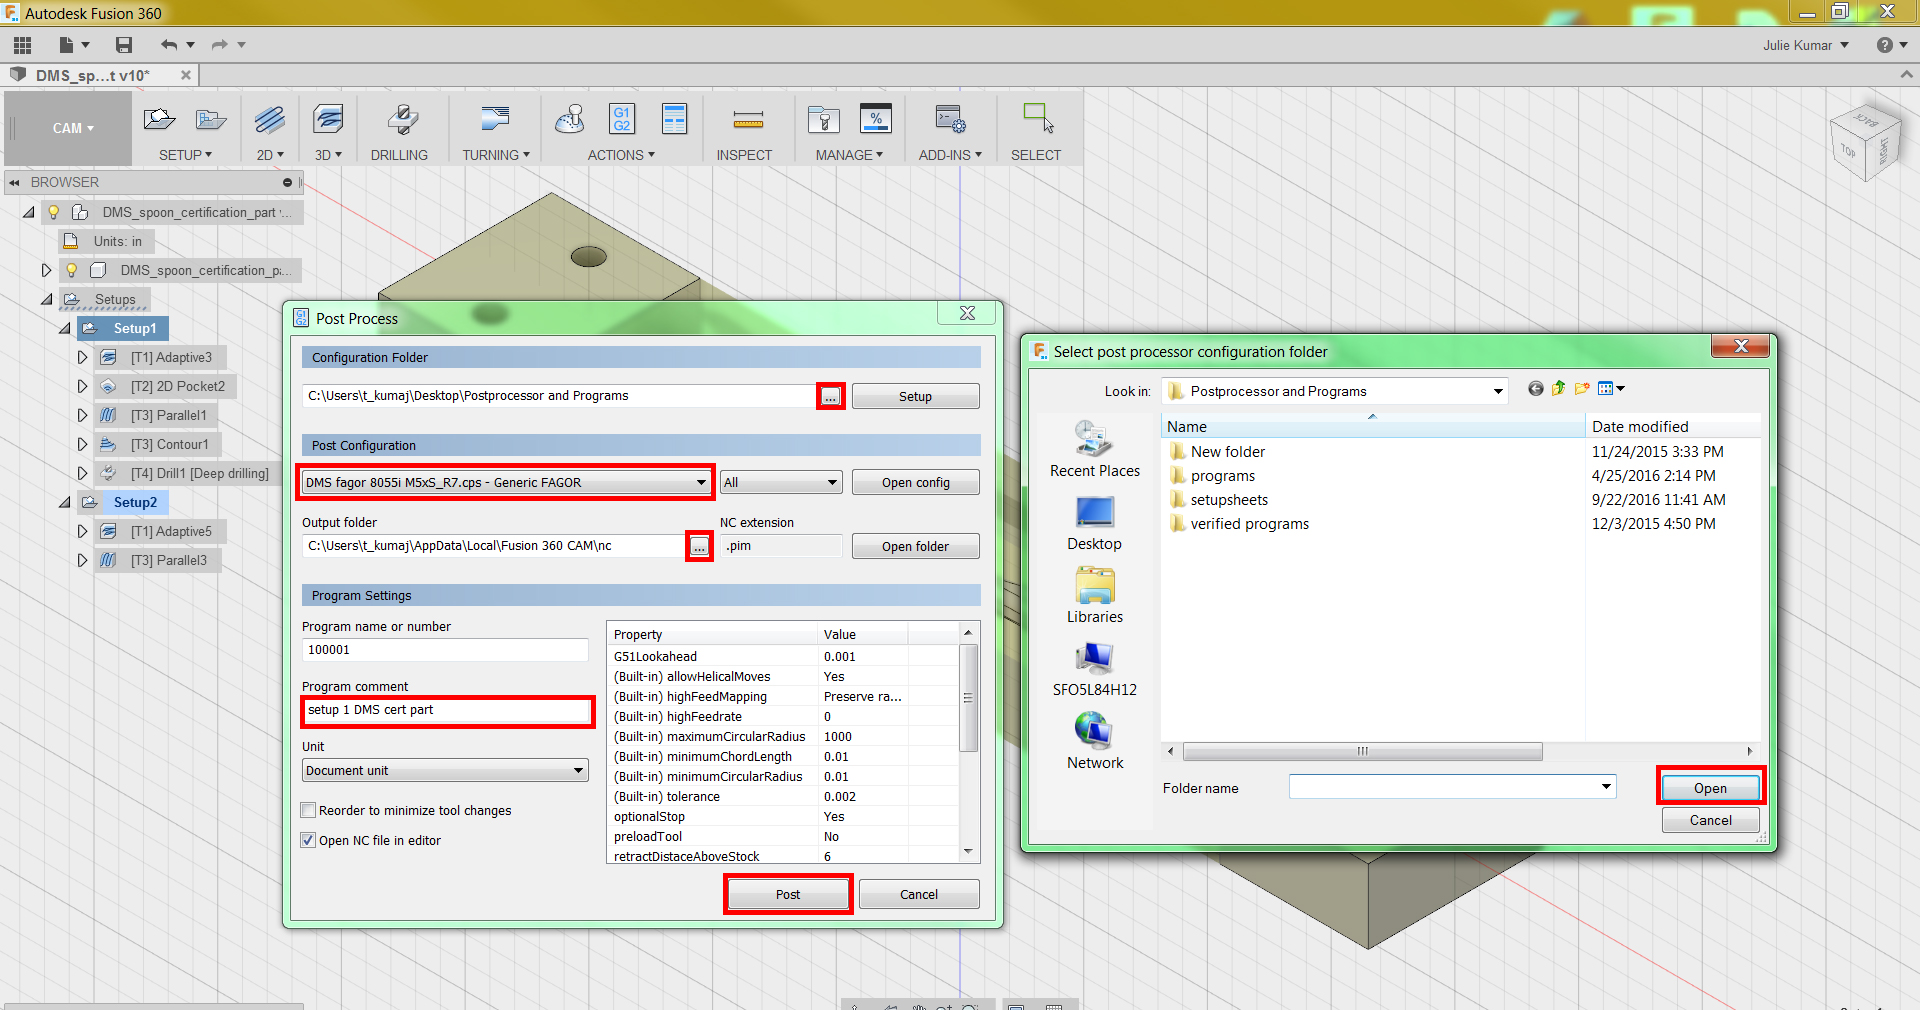Click the Open config button
Image resolution: width=1920 pixels, height=1010 pixels.
coord(915,482)
